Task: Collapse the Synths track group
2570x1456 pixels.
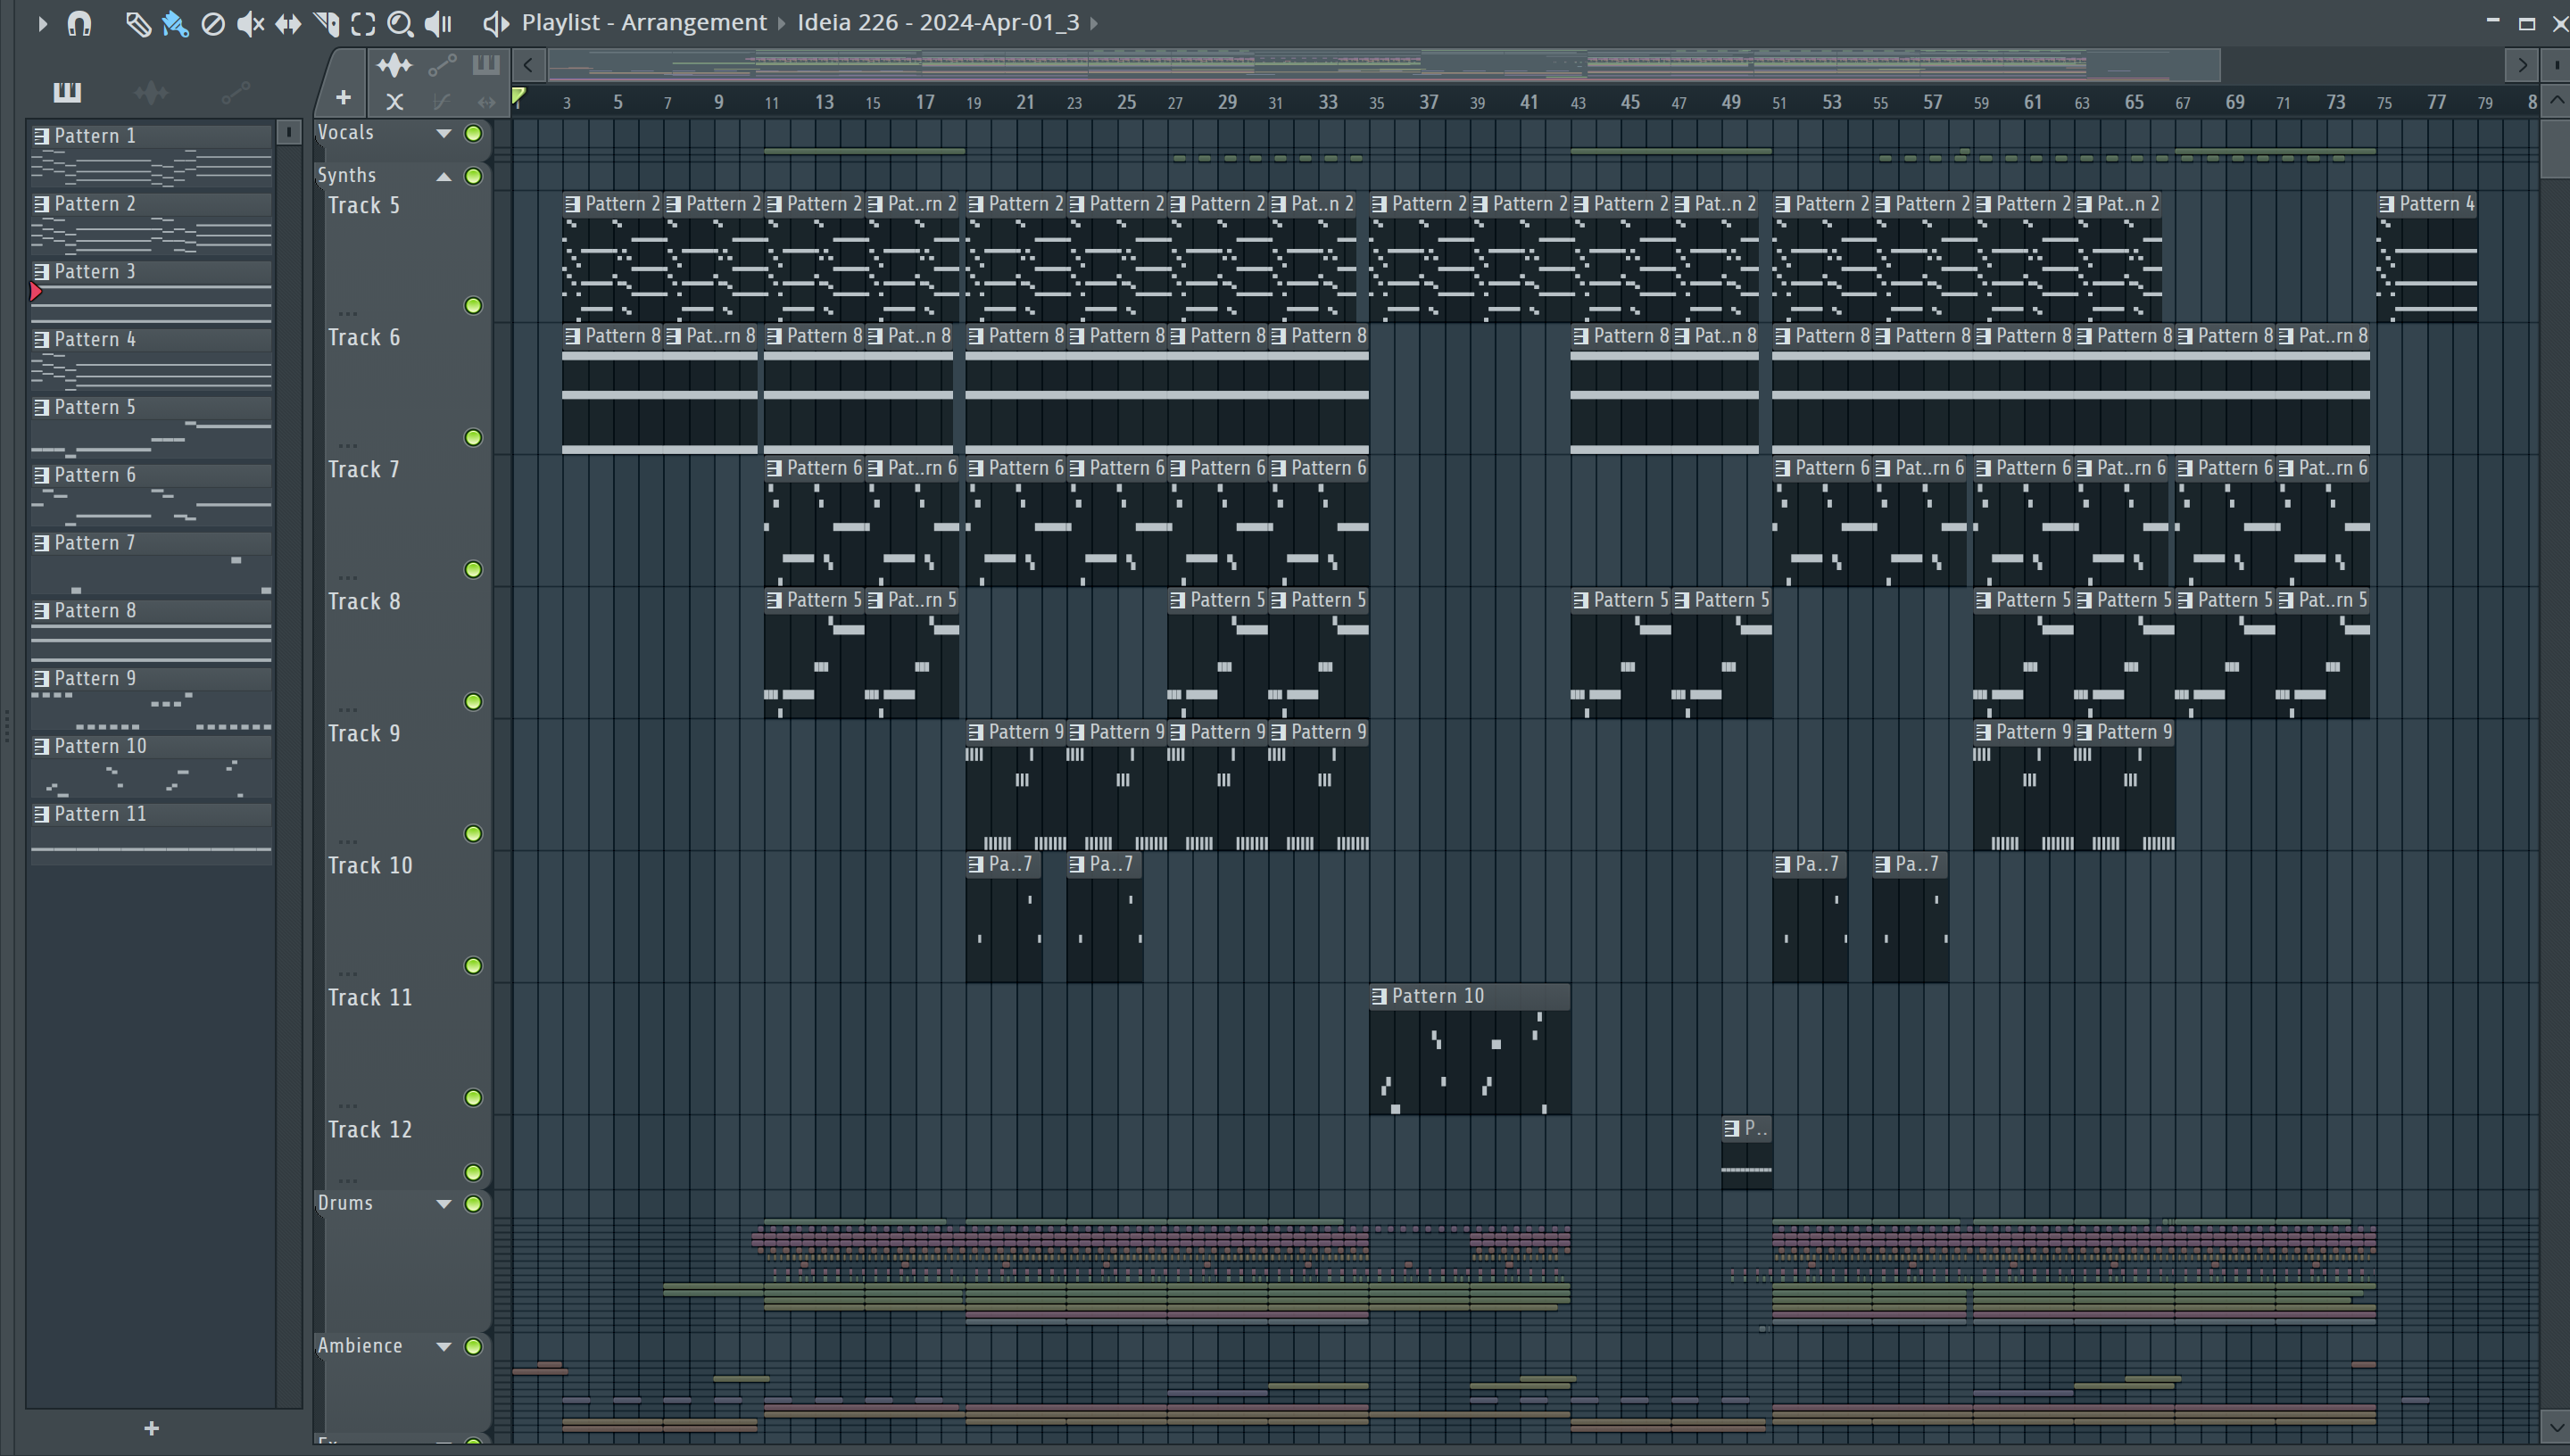Action: 443,176
